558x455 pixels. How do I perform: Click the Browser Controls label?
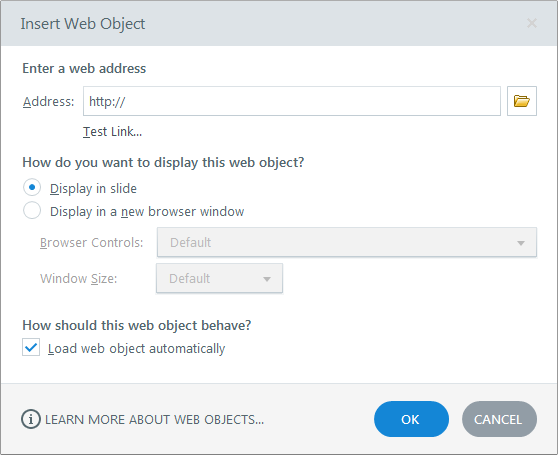tap(91, 243)
